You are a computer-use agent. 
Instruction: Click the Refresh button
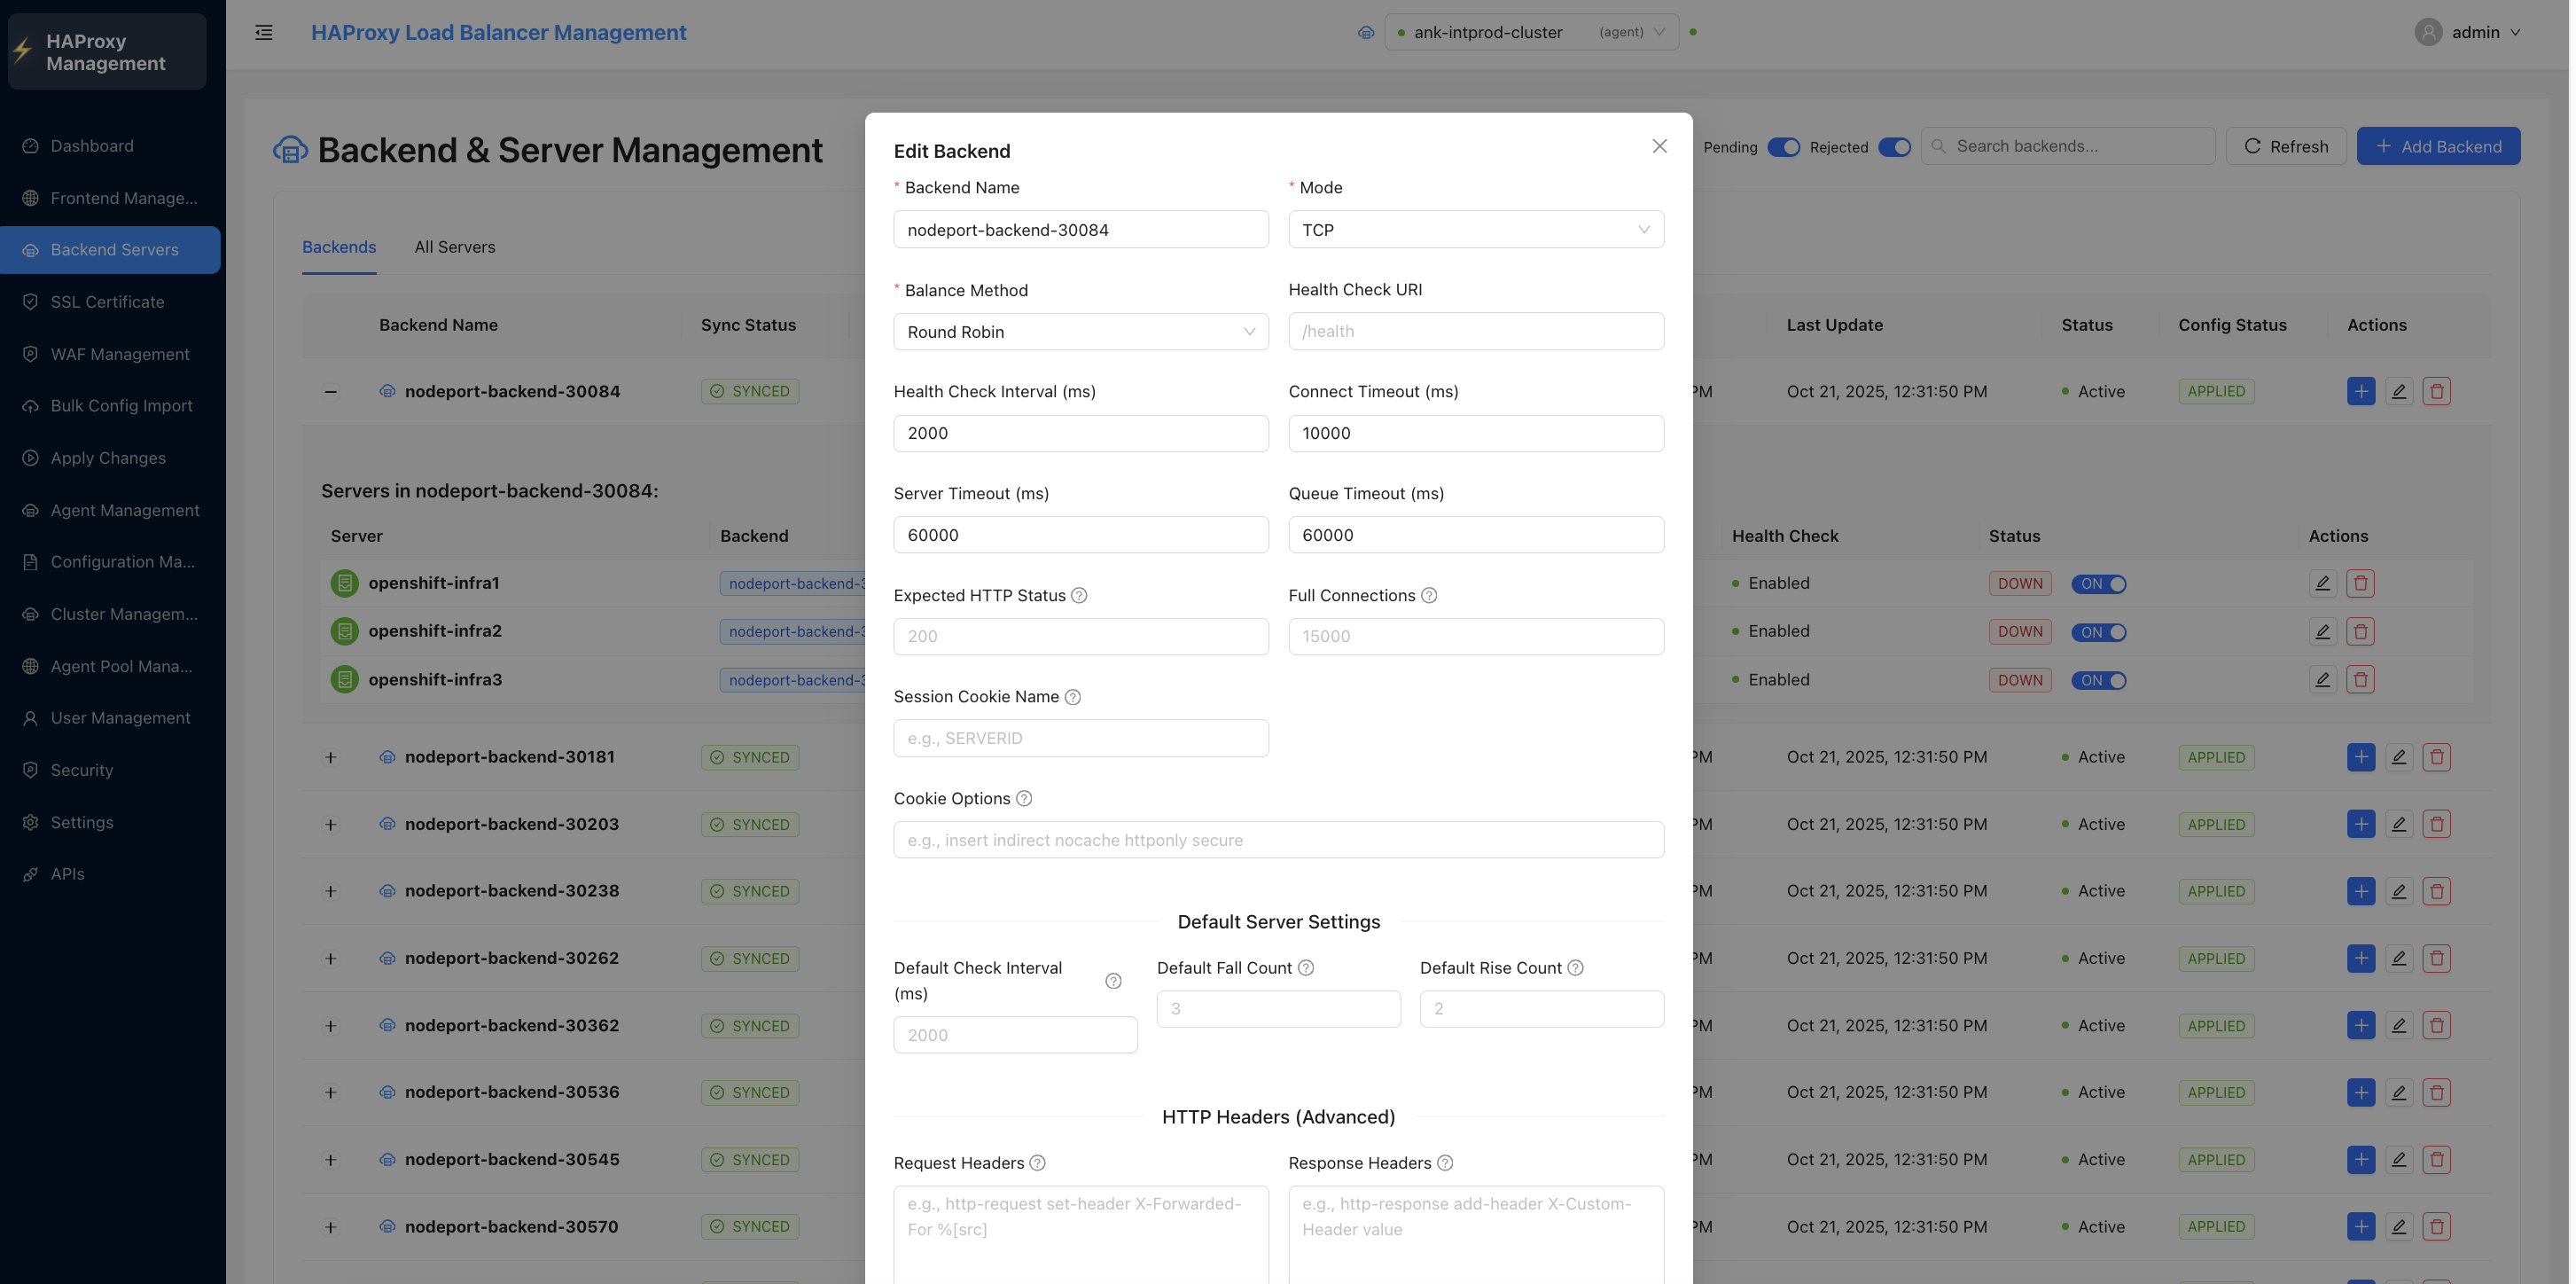(2285, 146)
